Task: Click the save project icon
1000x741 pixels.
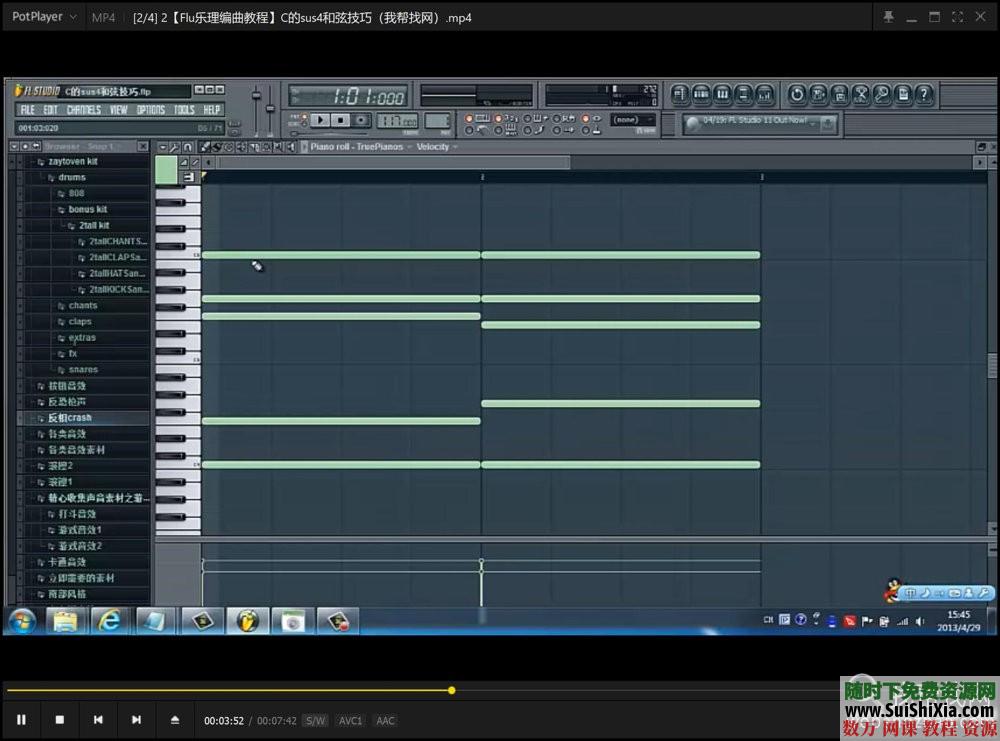Action: pos(818,95)
